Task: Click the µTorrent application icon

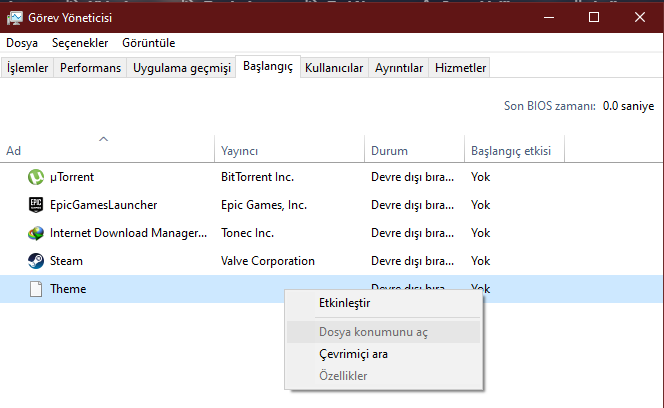Action: pyautogui.click(x=36, y=177)
